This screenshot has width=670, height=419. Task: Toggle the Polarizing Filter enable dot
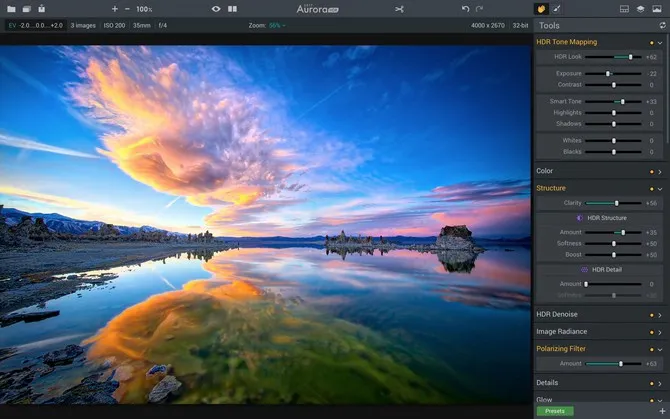[651, 349]
